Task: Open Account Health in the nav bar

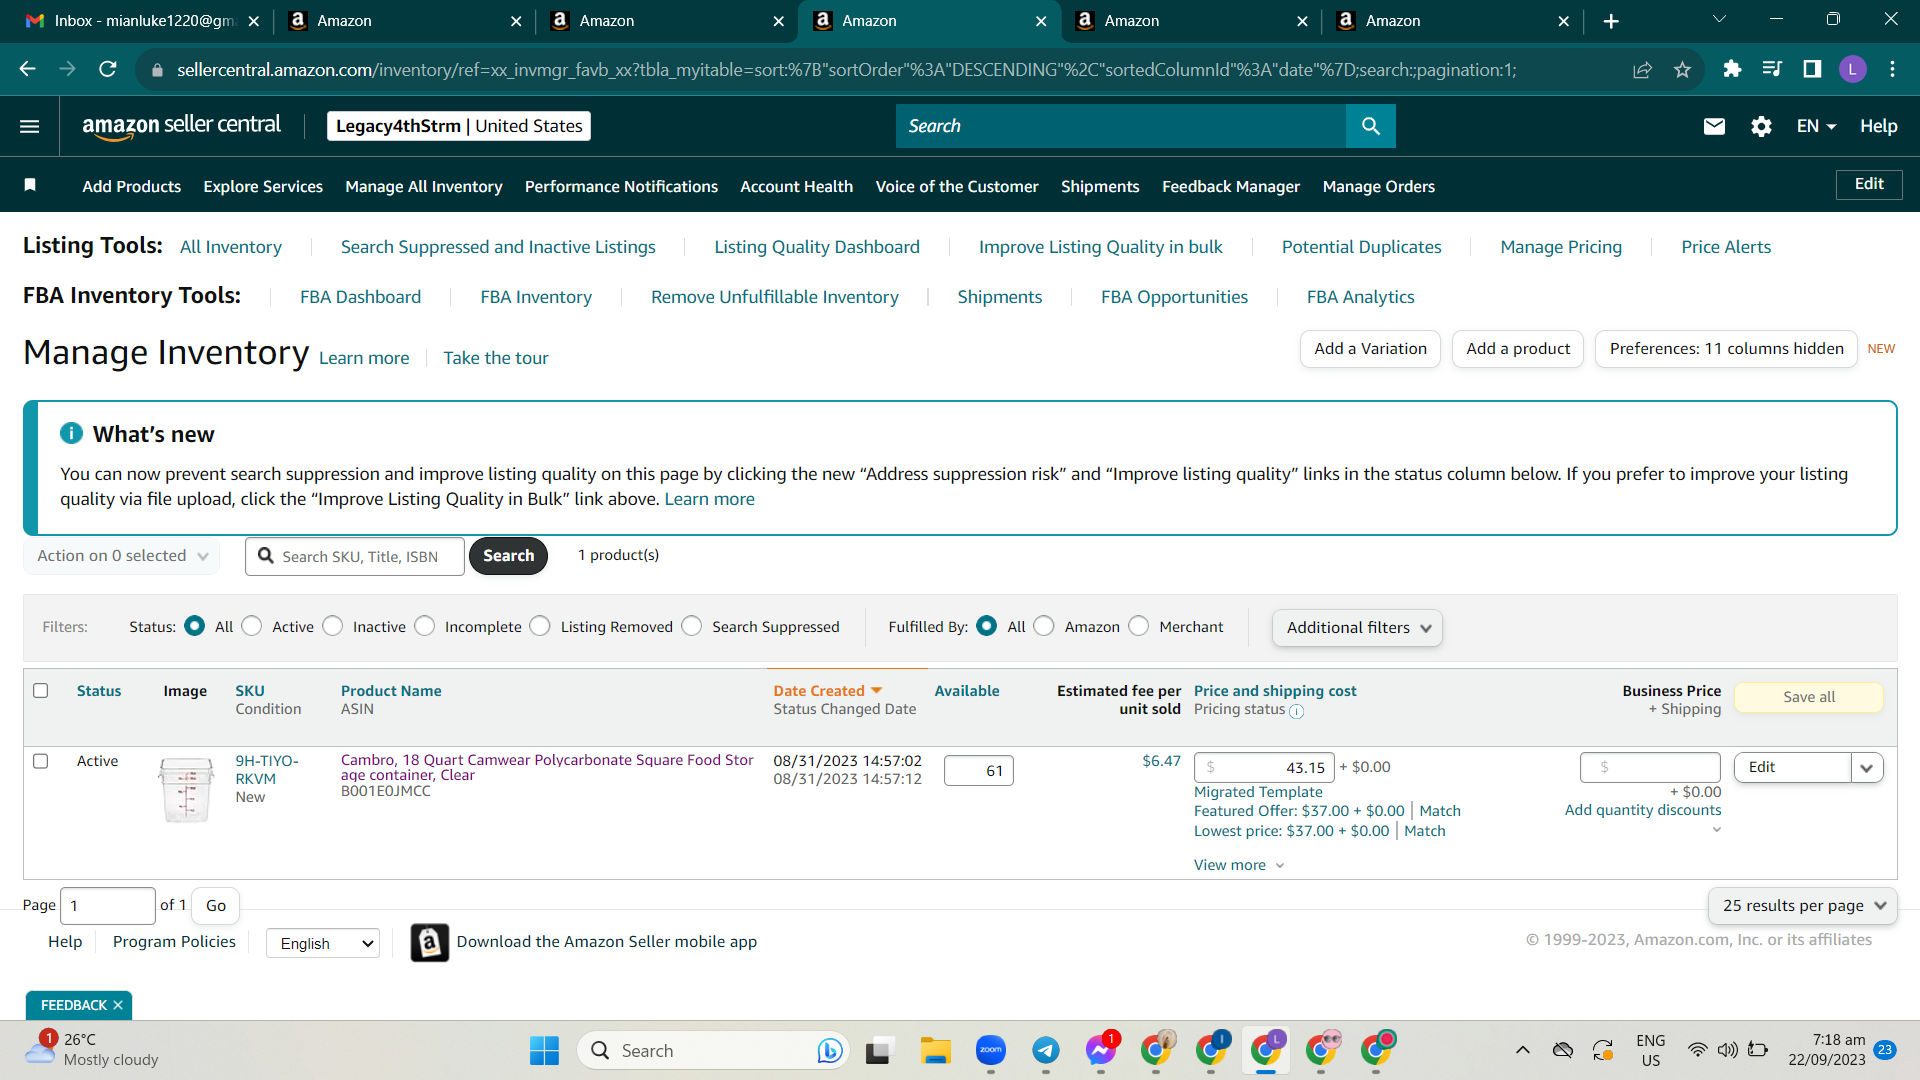Action: click(x=797, y=186)
